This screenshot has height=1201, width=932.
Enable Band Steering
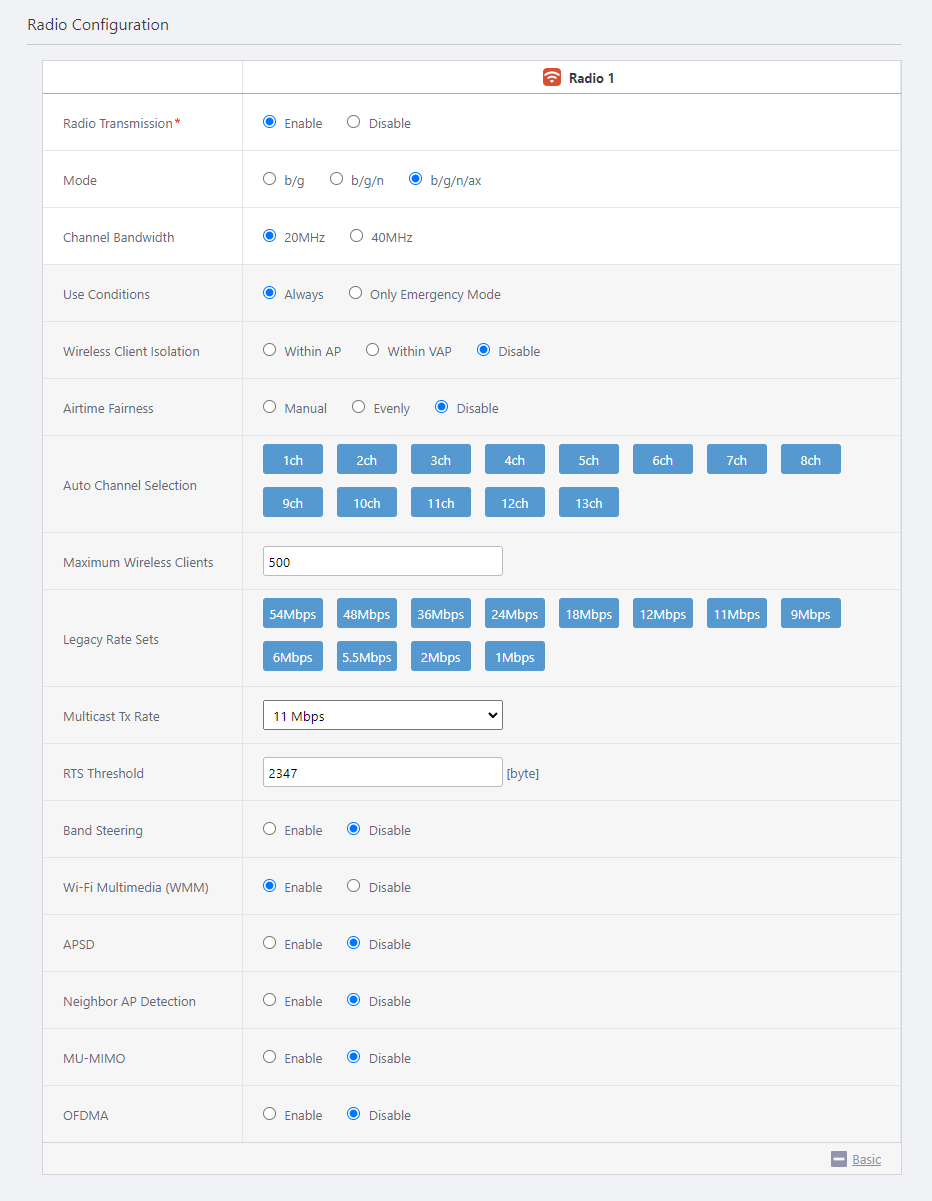pos(270,830)
